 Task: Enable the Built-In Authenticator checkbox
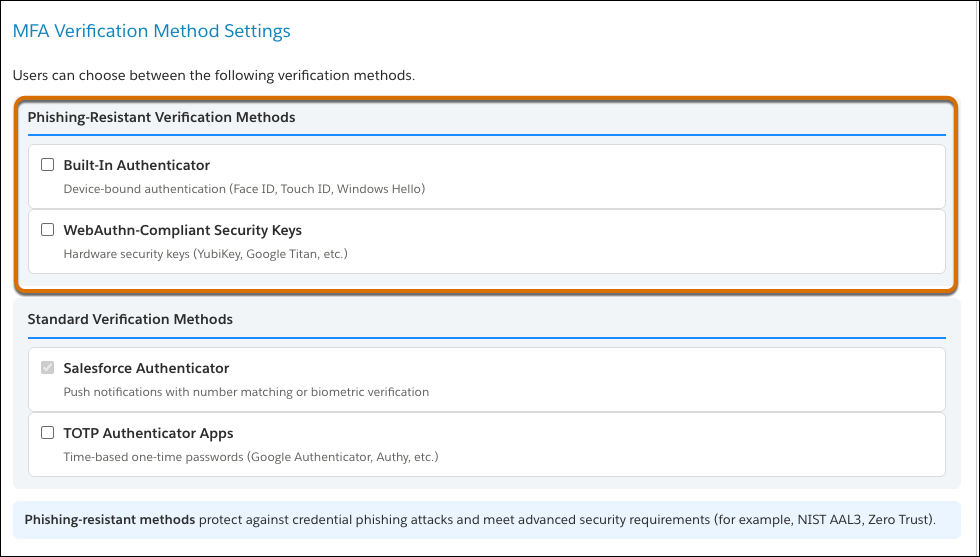tap(48, 165)
